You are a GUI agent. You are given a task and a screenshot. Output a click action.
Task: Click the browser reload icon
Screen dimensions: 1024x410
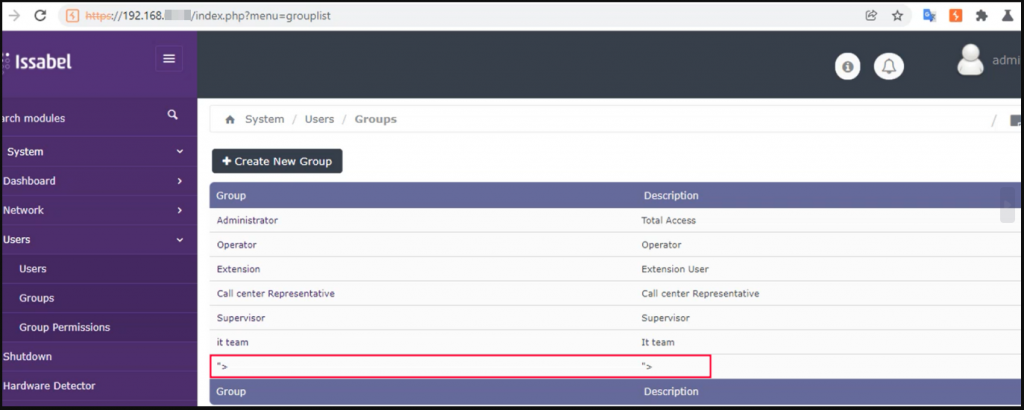(x=40, y=16)
